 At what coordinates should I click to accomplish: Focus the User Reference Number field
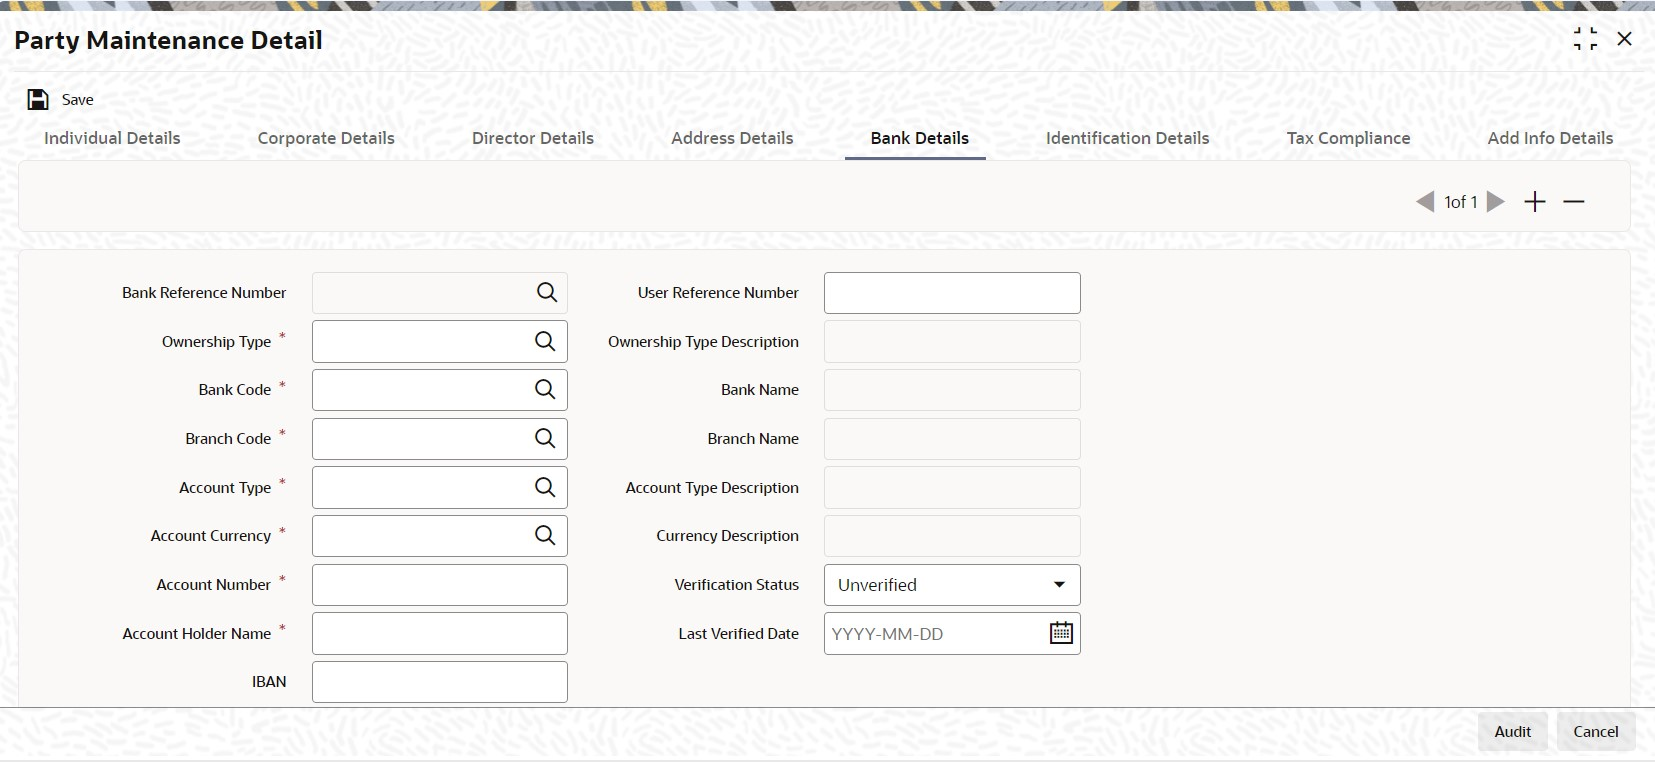tap(952, 293)
